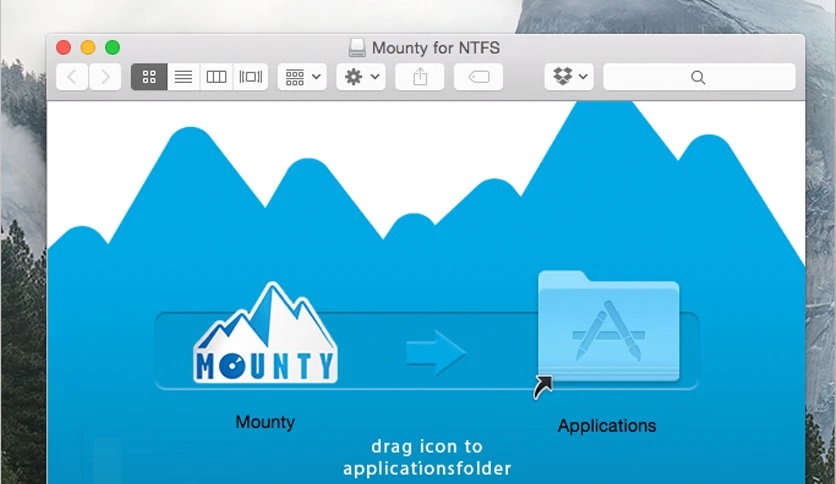Viewport: 836px width, 484px height.
Task: Click the disk icon in title bar
Action: pyautogui.click(x=357, y=47)
